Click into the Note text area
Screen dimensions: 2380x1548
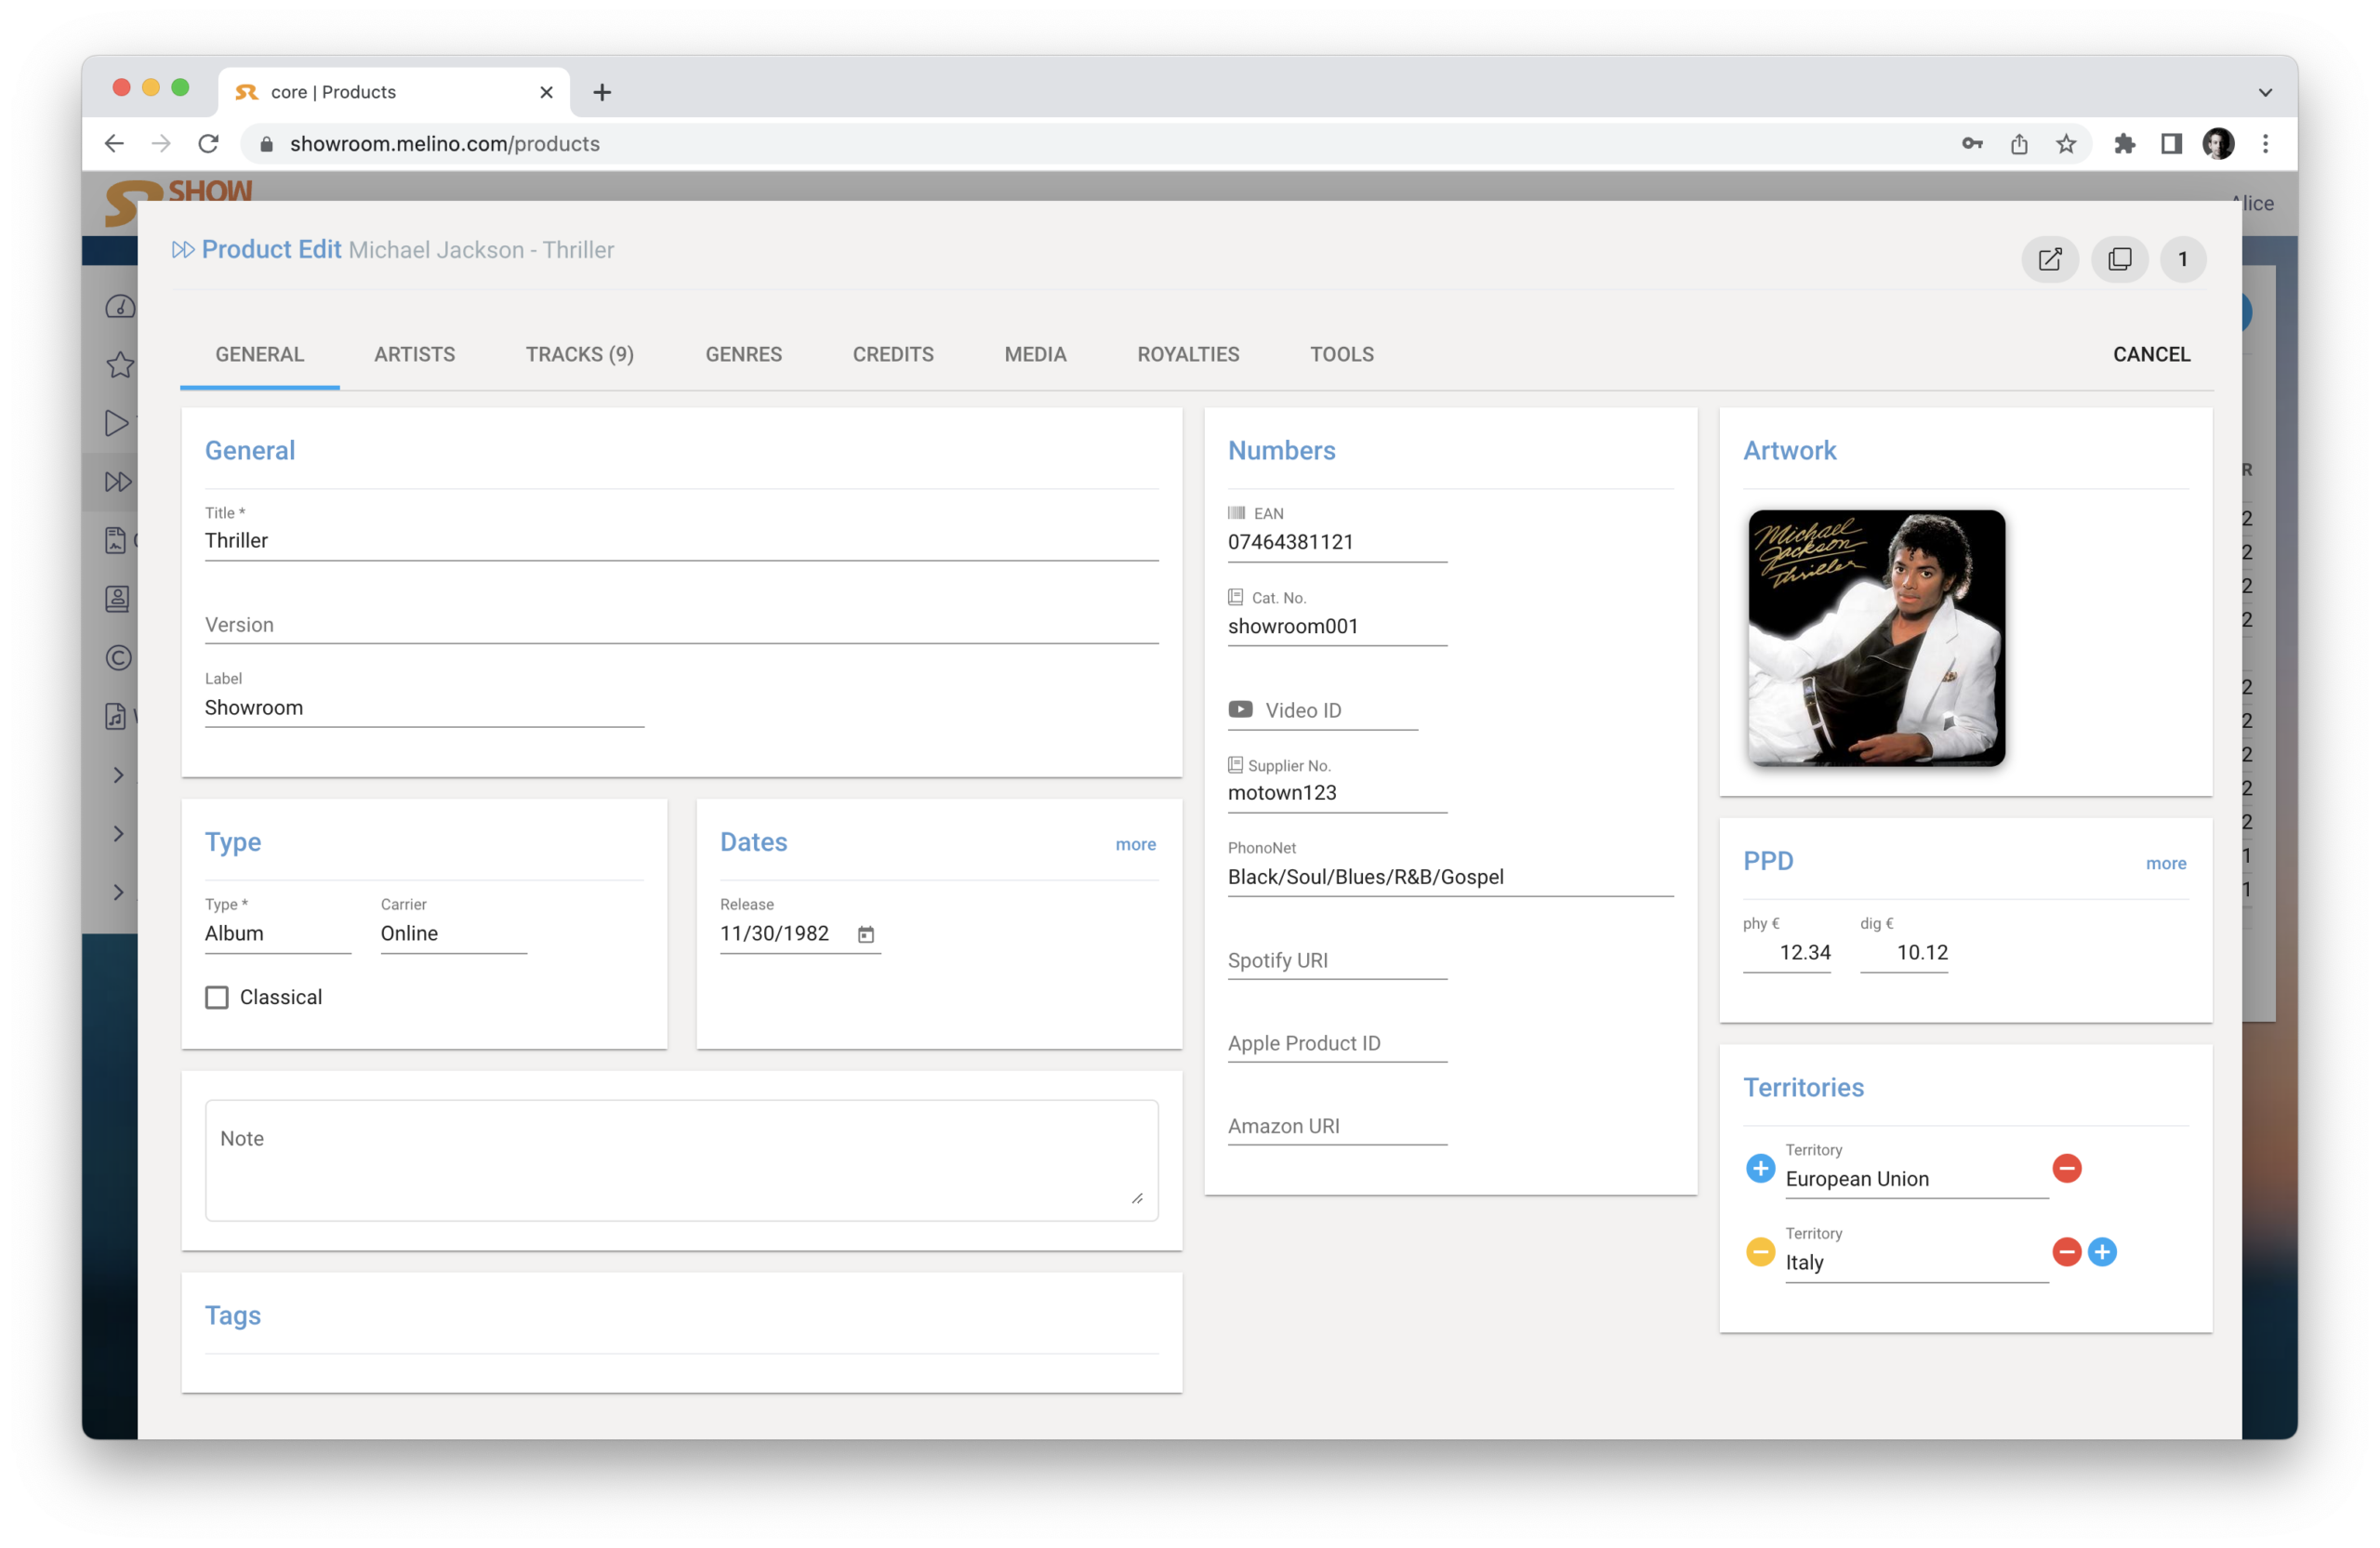[x=680, y=1160]
